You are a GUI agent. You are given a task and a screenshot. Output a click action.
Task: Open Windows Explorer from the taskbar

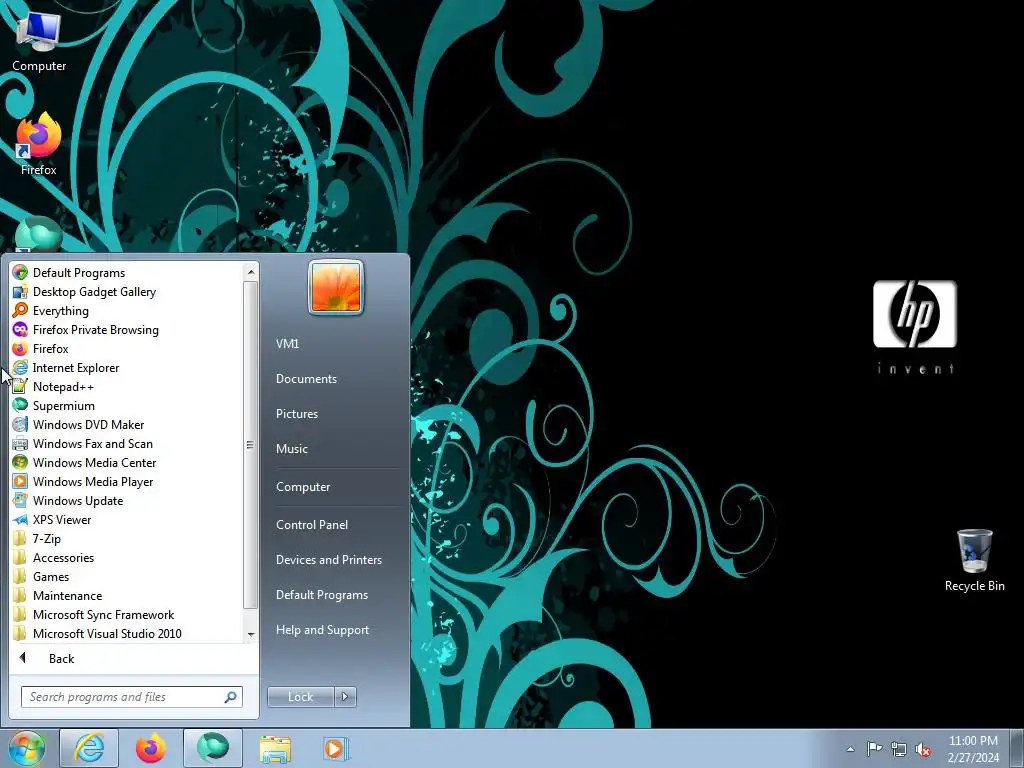tap(275, 748)
